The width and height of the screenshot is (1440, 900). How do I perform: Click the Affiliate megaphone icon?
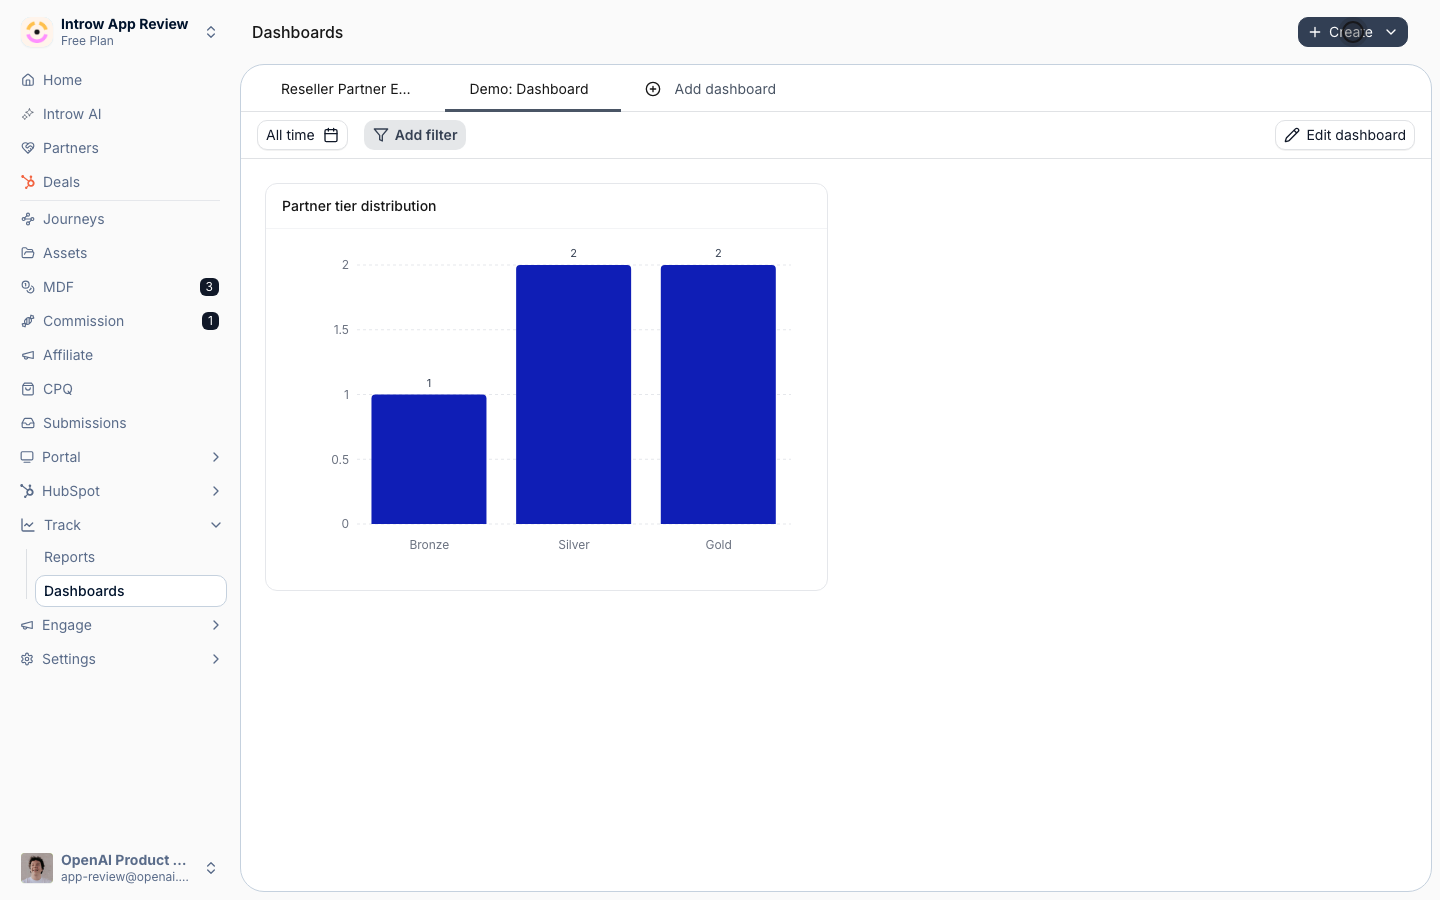(x=28, y=355)
